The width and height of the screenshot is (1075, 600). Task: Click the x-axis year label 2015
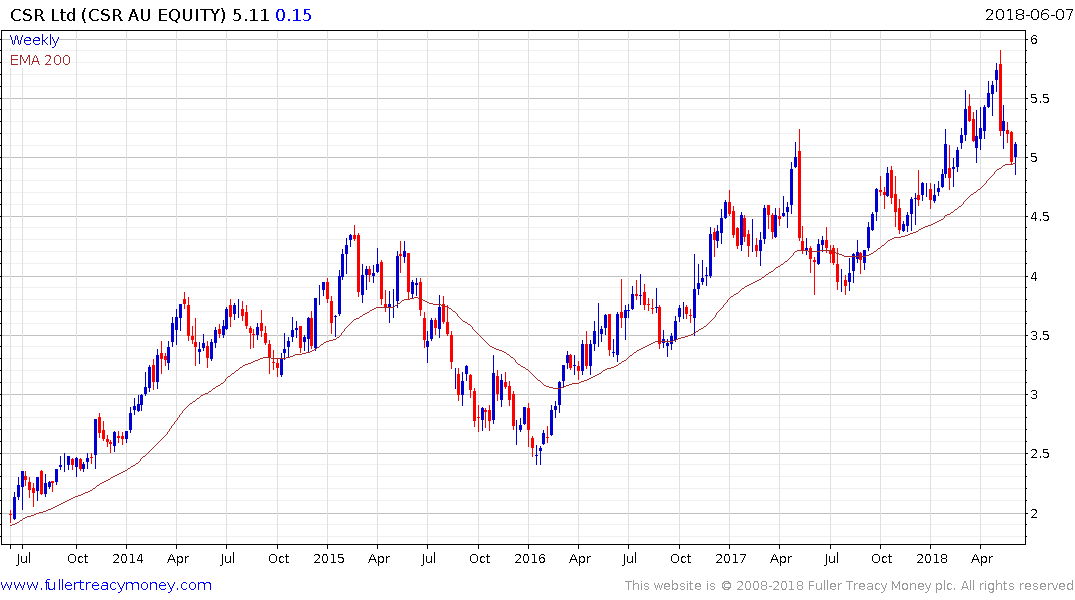tap(328, 558)
